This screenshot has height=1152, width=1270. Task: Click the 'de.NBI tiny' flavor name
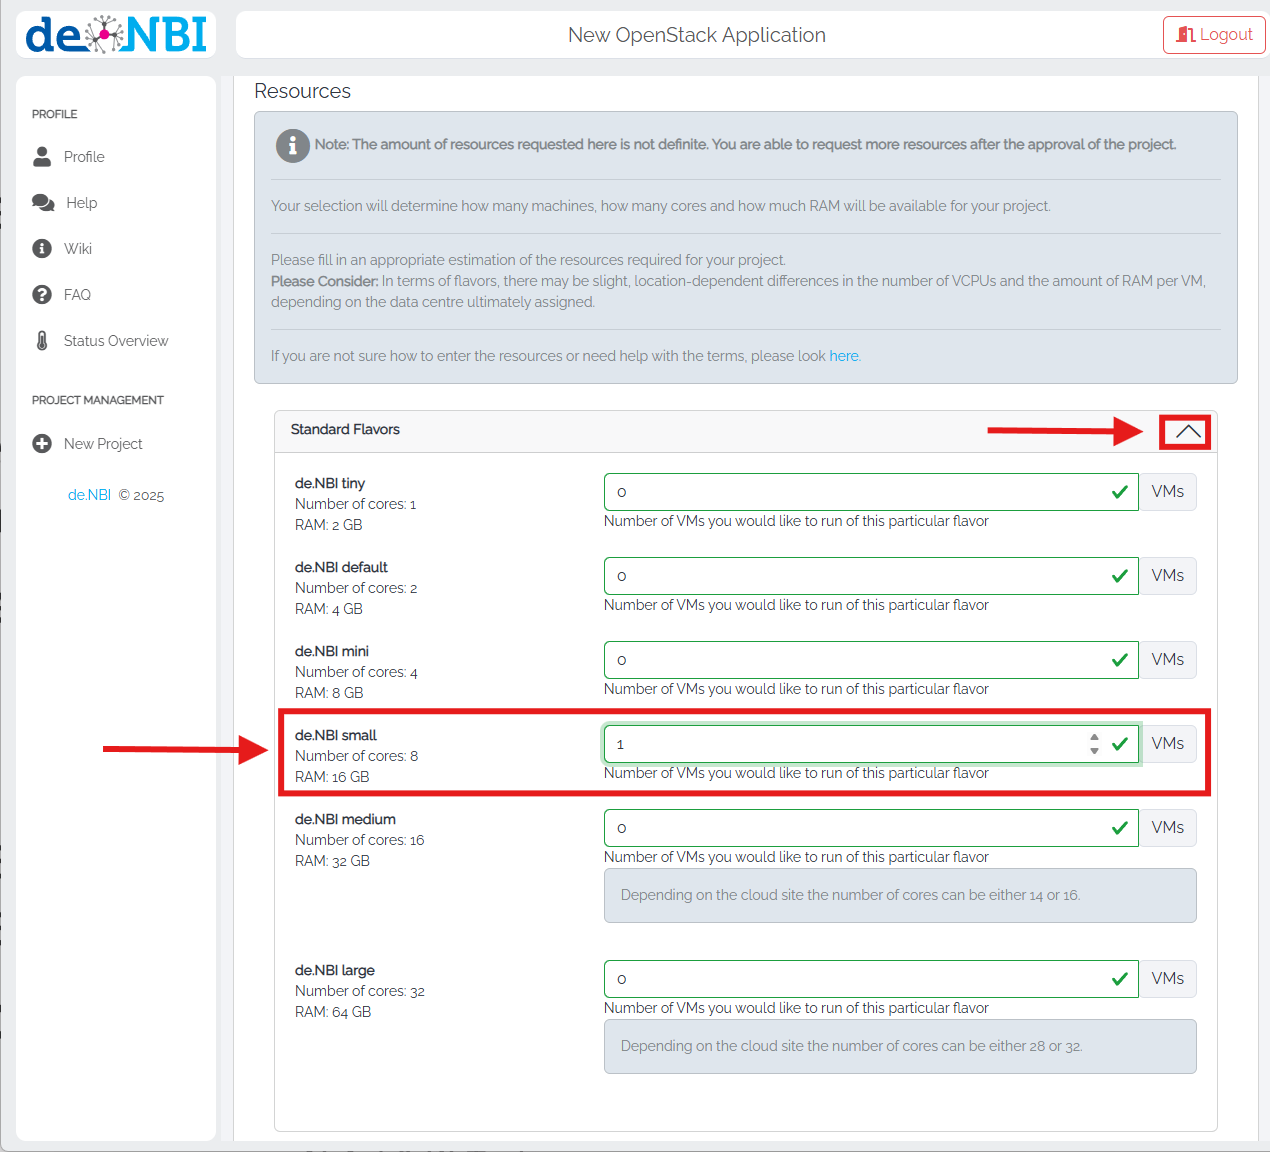click(330, 483)
